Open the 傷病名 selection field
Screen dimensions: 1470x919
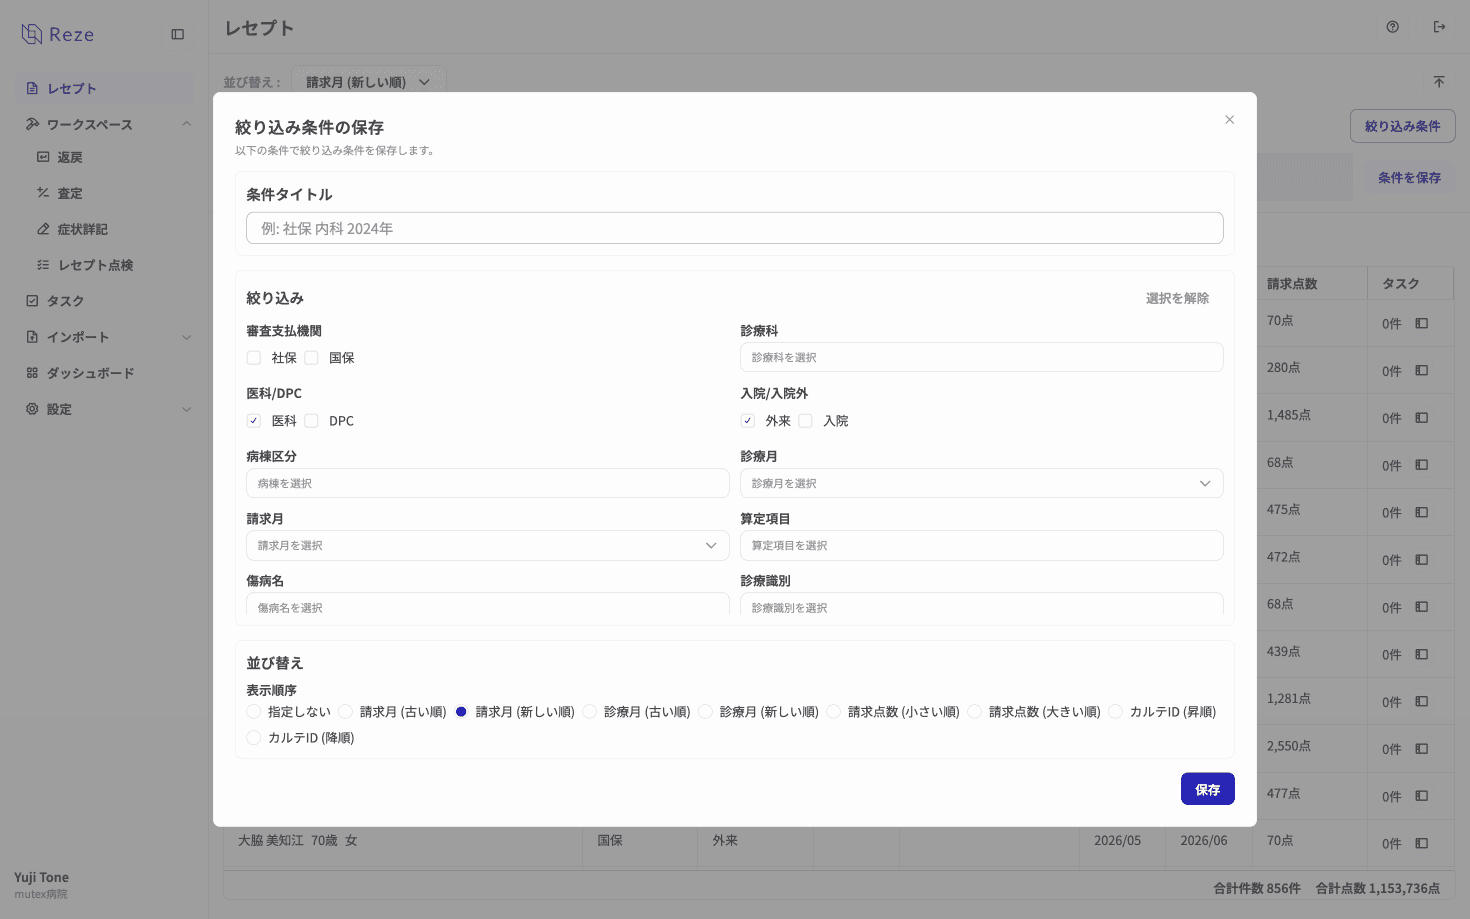tap(488, 605)
